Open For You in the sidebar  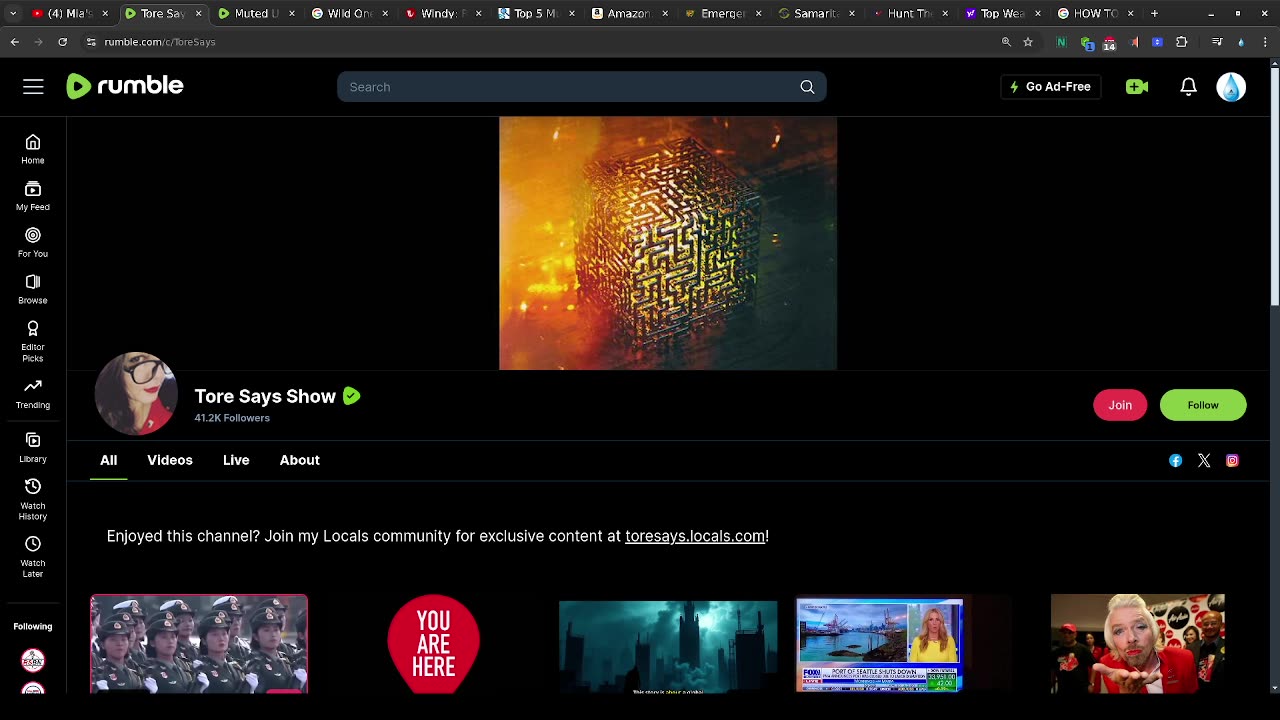[33, 242]
